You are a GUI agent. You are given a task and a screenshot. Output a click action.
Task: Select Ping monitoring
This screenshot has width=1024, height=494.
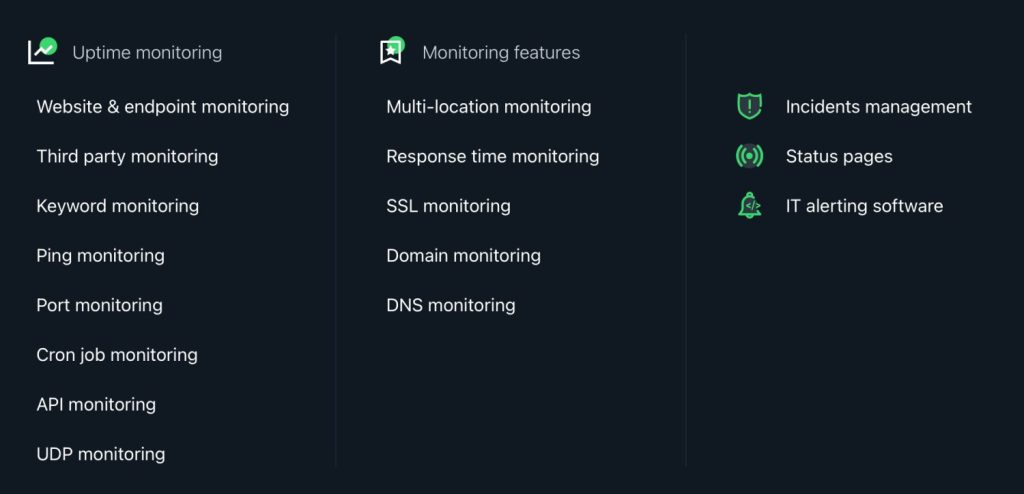point(101,255)
